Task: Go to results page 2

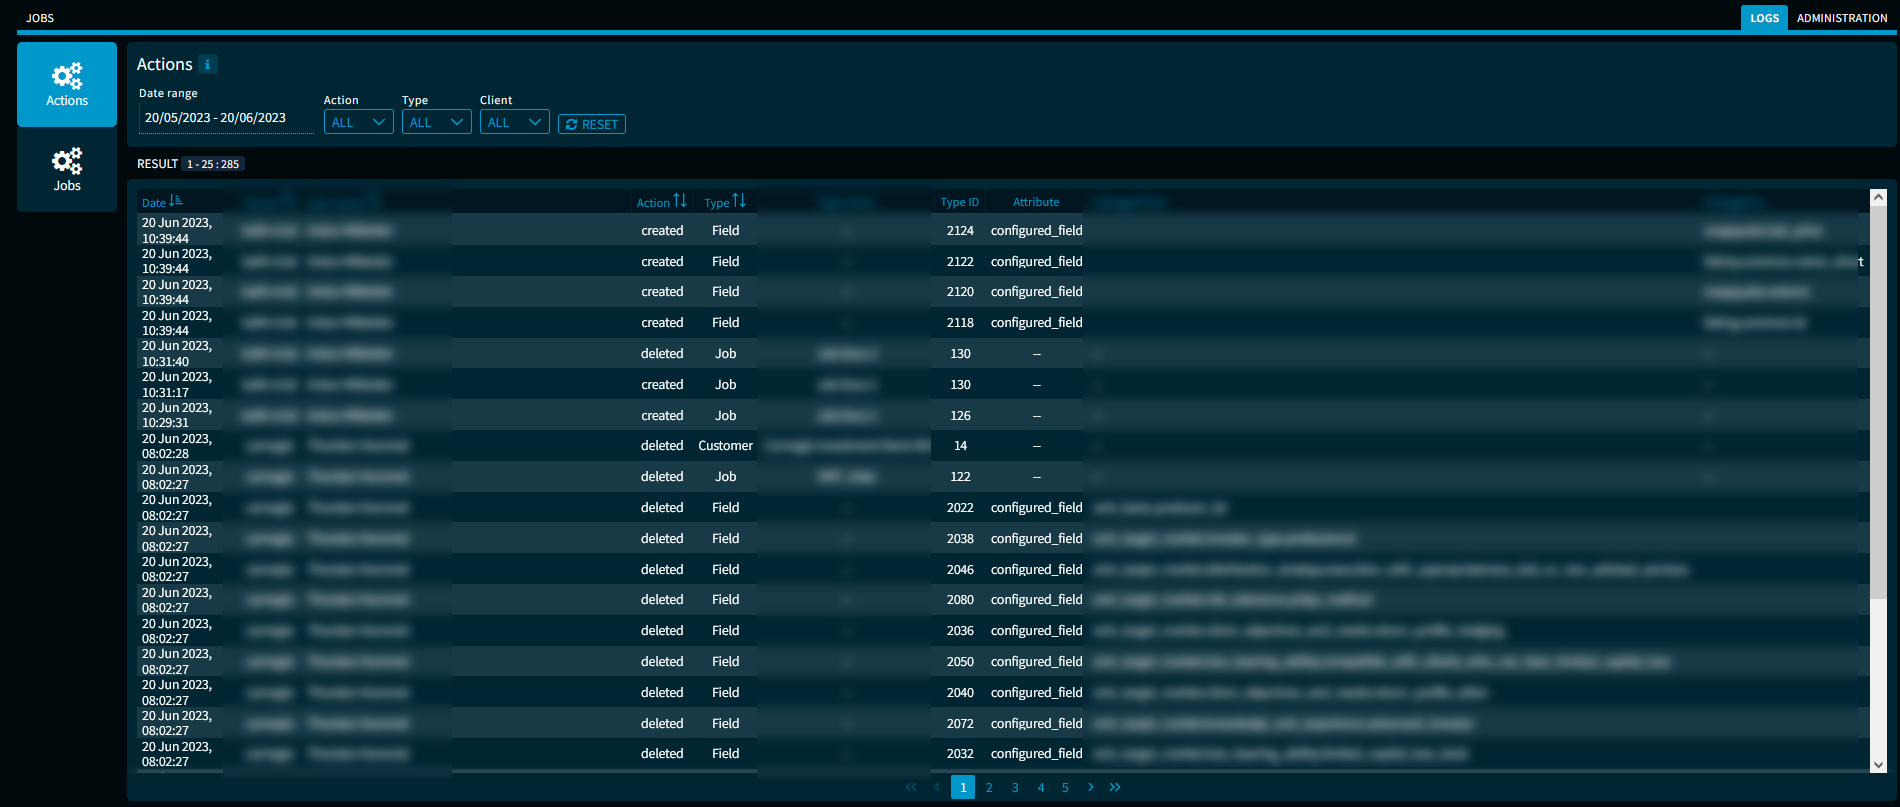Action: tap(989, 787)
